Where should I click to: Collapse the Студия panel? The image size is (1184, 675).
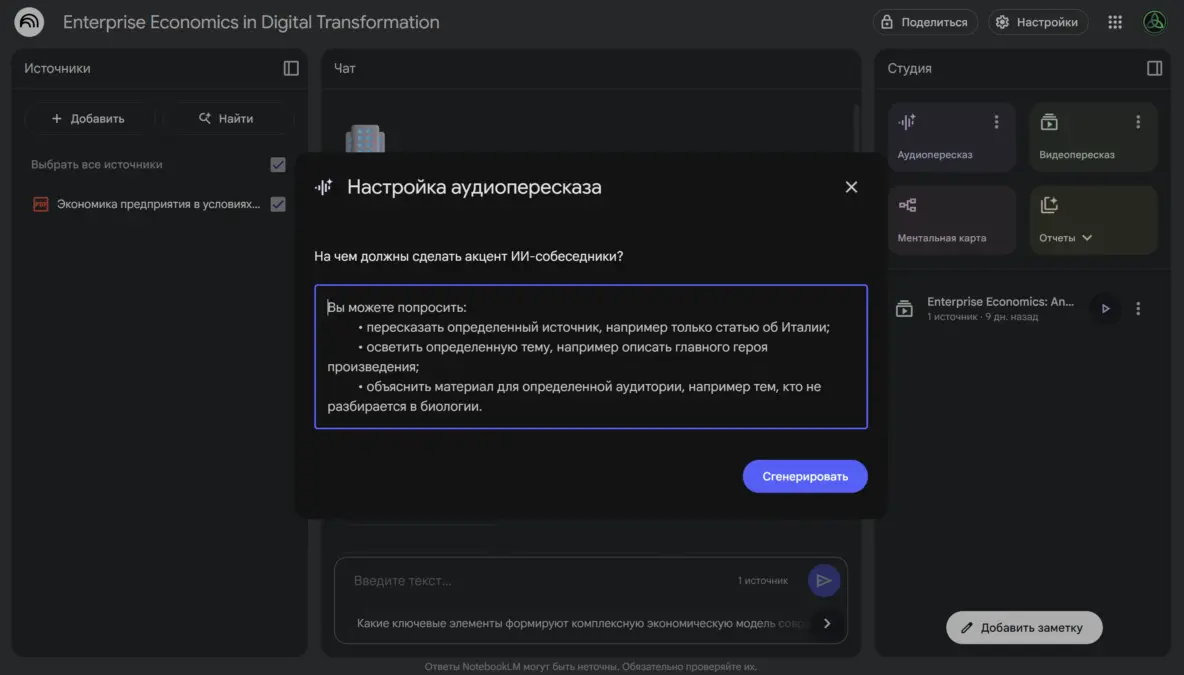[x=1154, y=68]
